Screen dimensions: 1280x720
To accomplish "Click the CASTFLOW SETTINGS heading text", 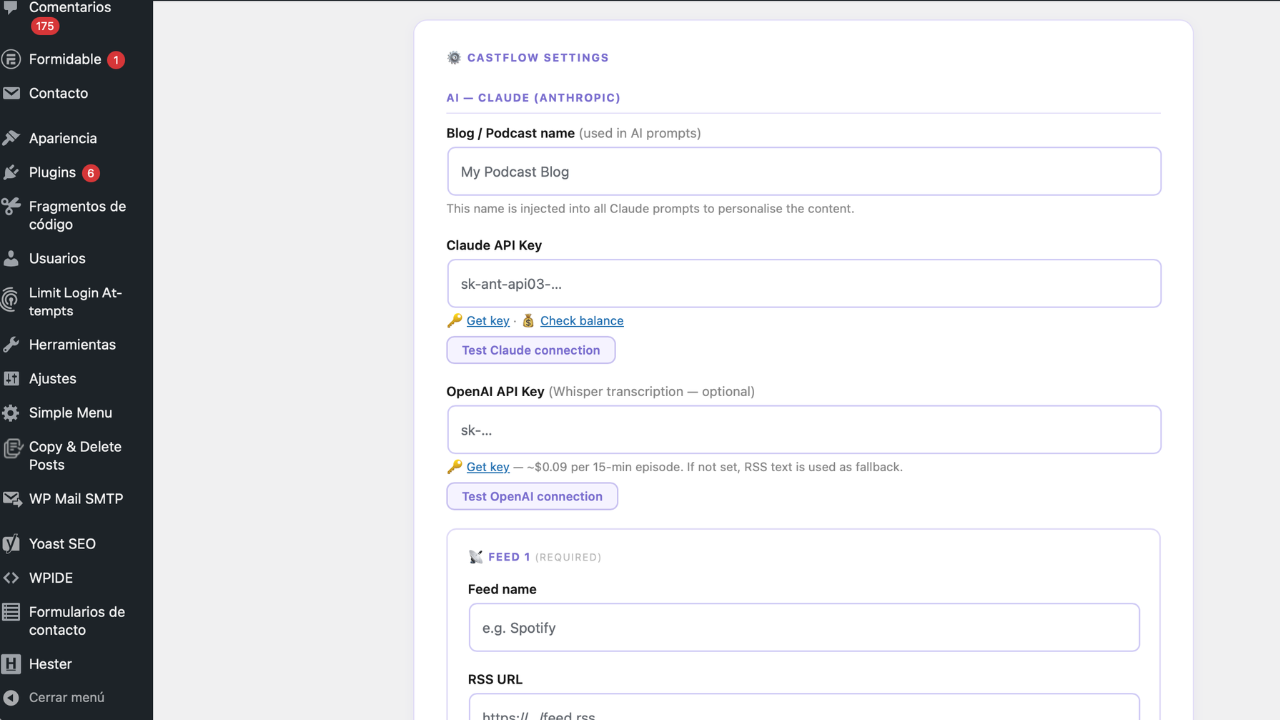I will click(x=538, y=58).
